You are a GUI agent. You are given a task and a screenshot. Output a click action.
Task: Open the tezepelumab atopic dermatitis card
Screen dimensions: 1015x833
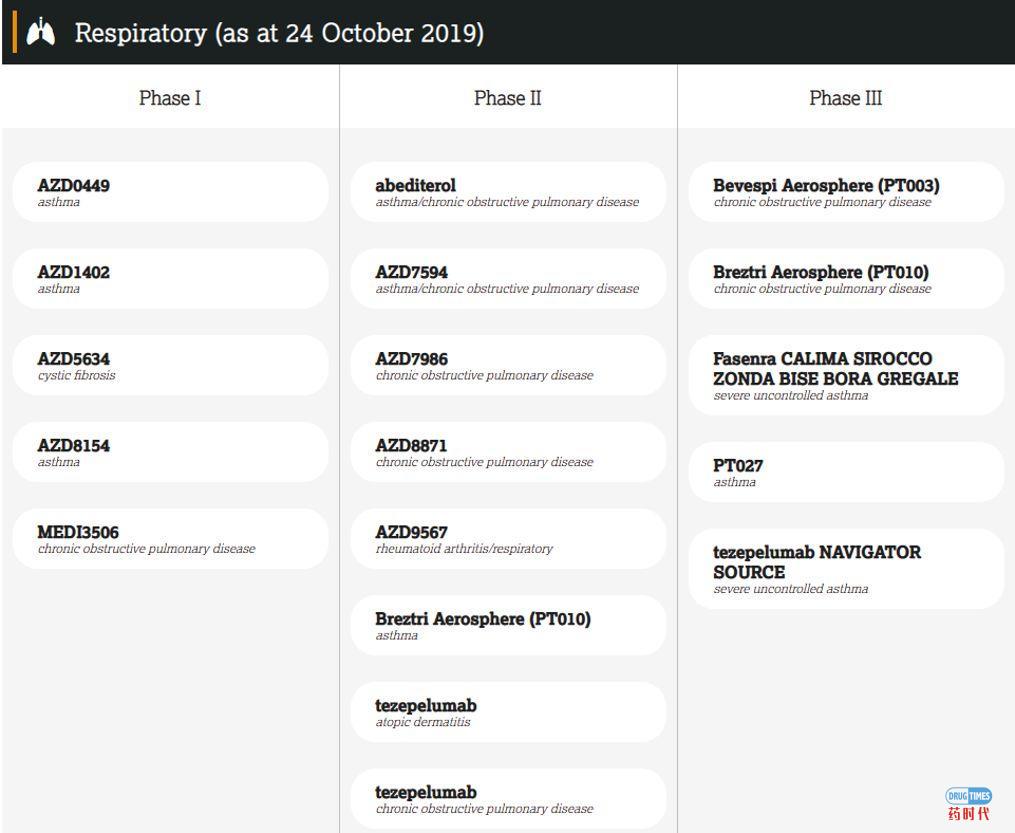point(508,713)
